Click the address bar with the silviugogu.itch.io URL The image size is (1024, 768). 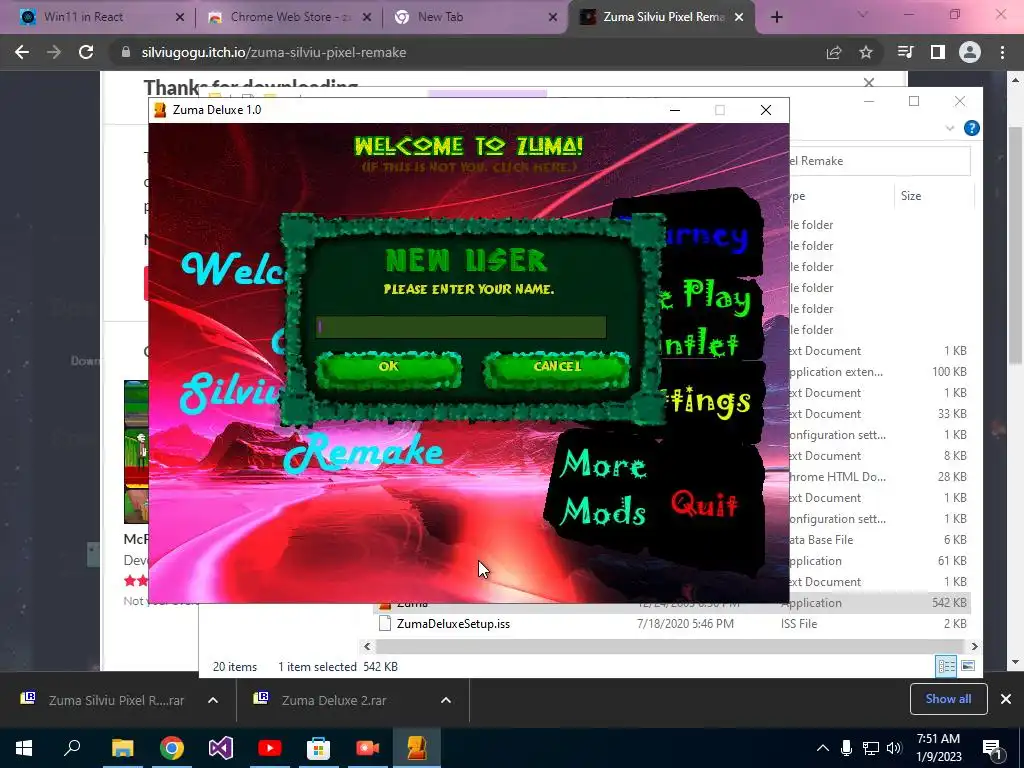274,52
